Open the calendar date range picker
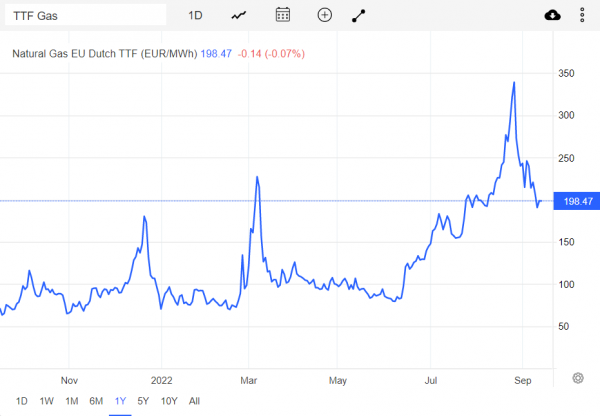Image resolution: width=600 pixels, height=416 pixels. pos(283,15)
